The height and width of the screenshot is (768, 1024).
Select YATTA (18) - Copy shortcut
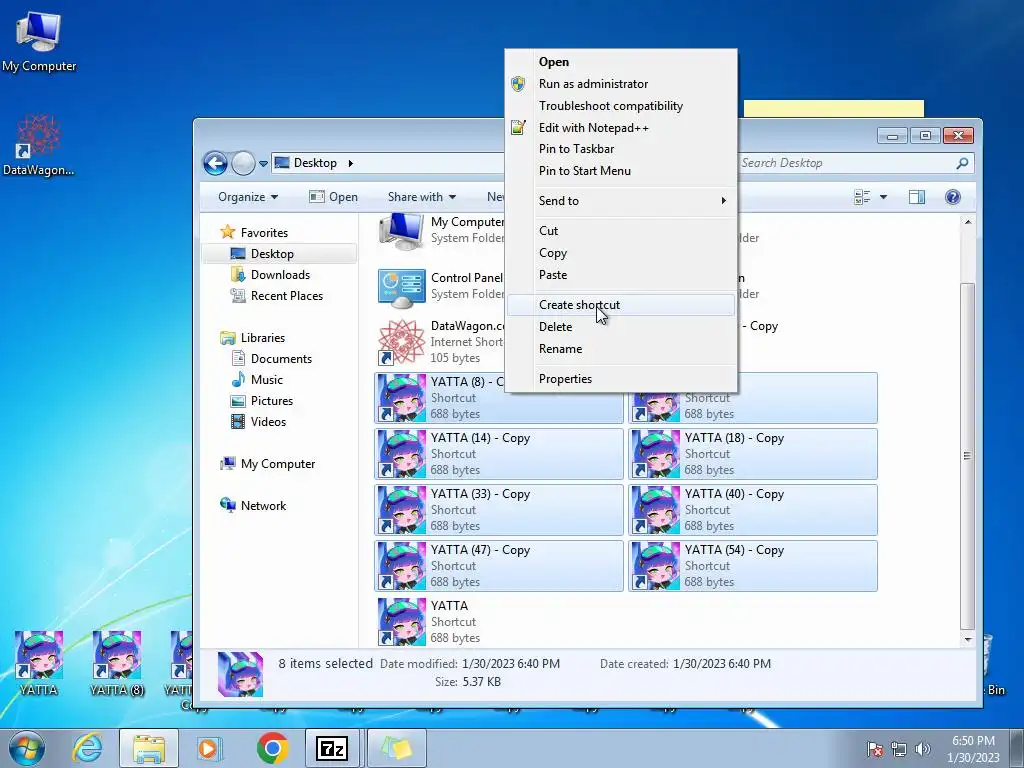pyautogui.click(x=753, y=454)
